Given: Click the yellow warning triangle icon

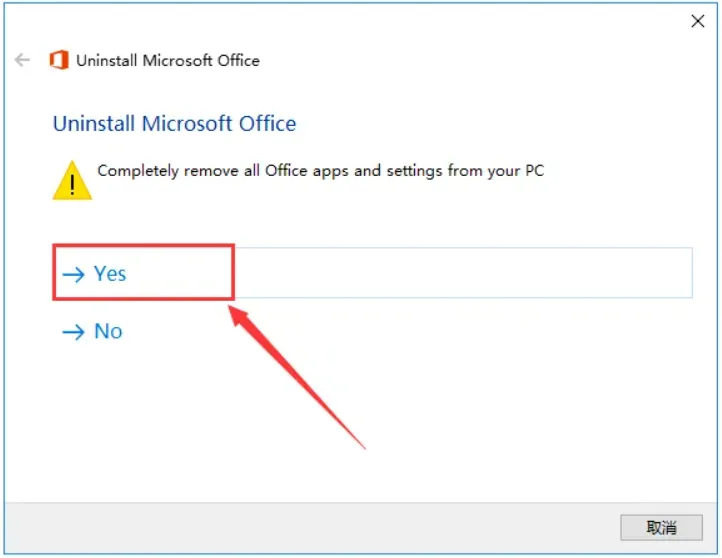Looking at the screenshot, I should point(72,180).
